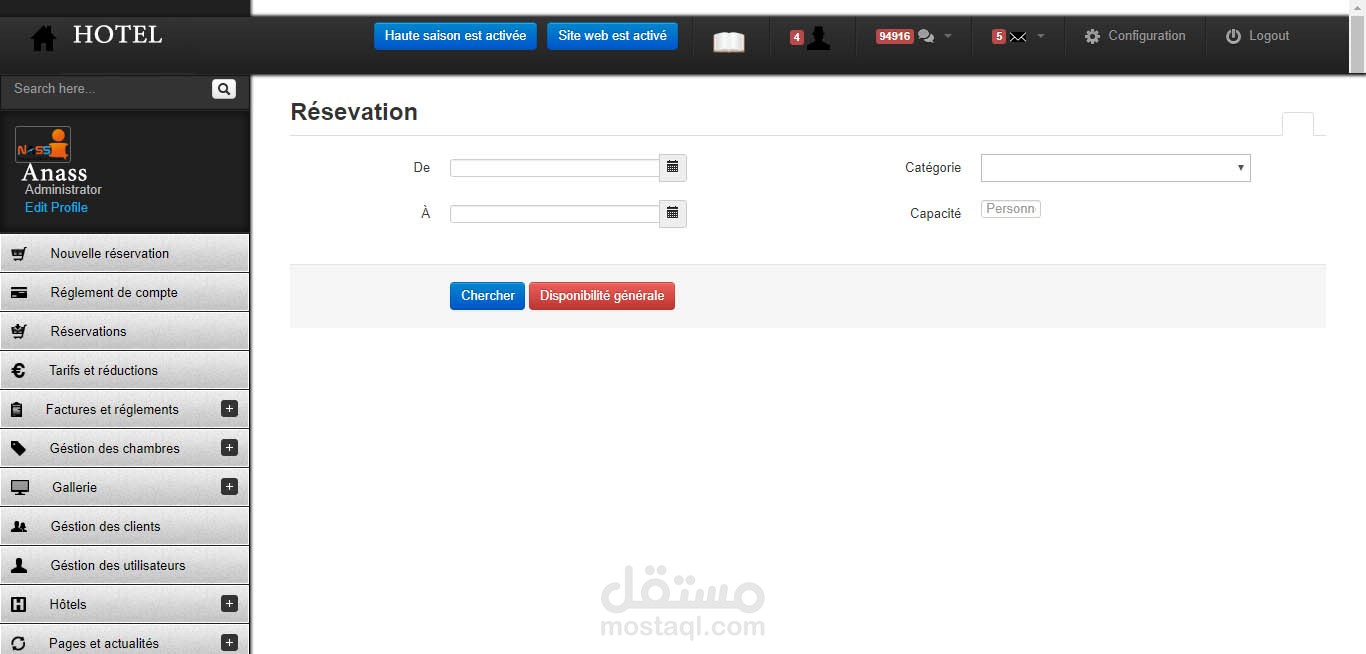Toggle Haute saison est activée button
Image resolution: width=1366 pixels, height=654 pixels.
(455, 36)
